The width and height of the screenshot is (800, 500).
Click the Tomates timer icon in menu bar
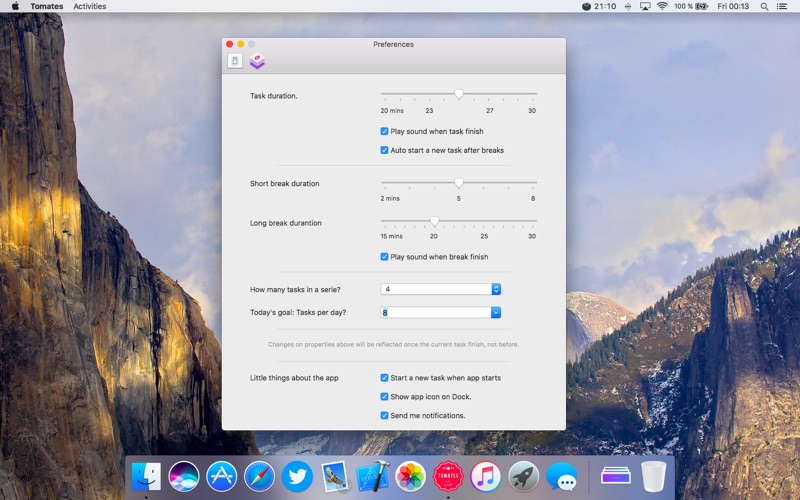tap(586, 6)
